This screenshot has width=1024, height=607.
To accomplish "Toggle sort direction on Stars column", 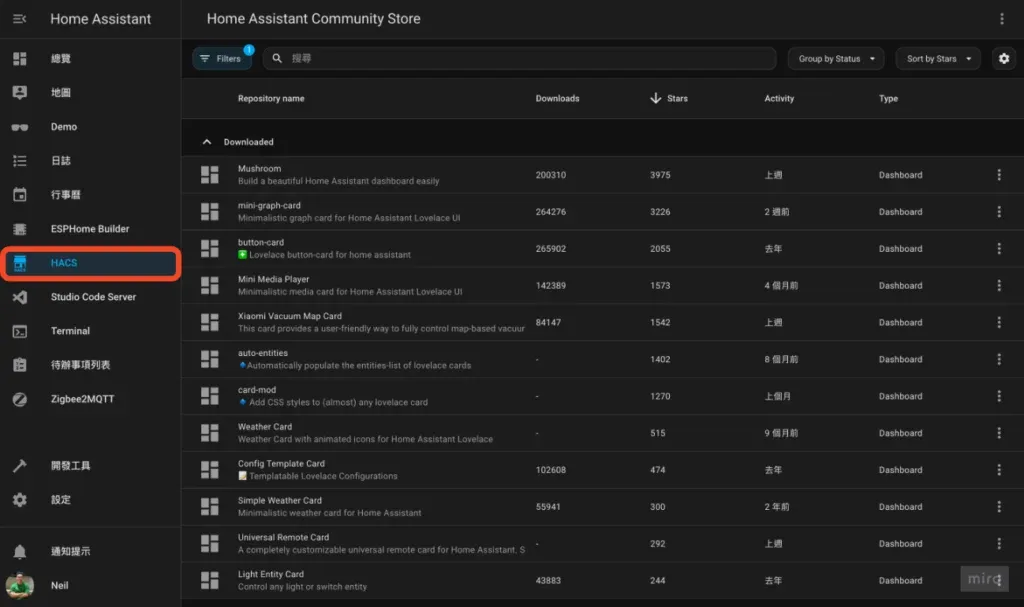I will point(656,98).
